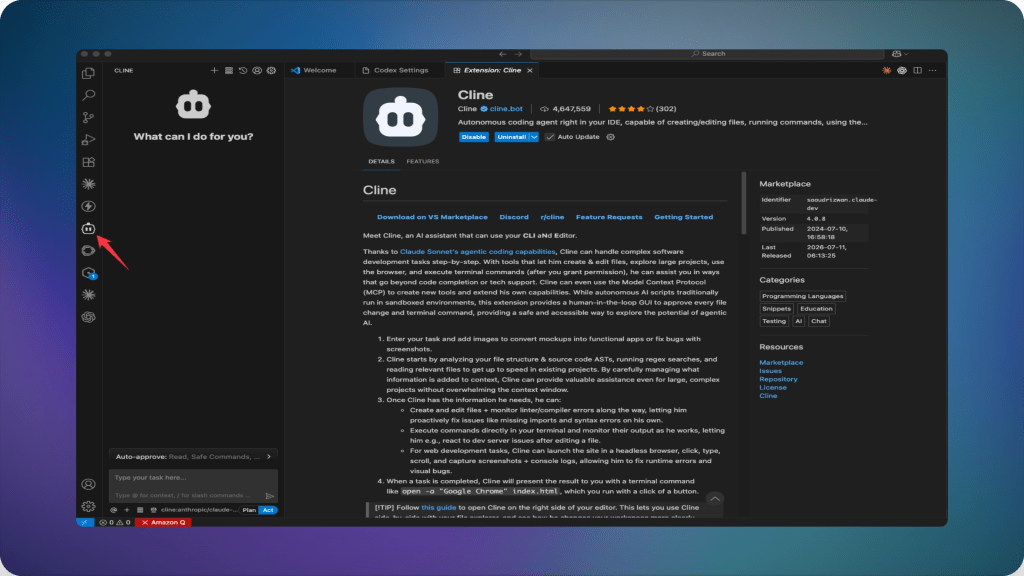Screen dimensions: 1024x576
Task: Follow the 'this guide' link
Action: click(x=439, y=507)
